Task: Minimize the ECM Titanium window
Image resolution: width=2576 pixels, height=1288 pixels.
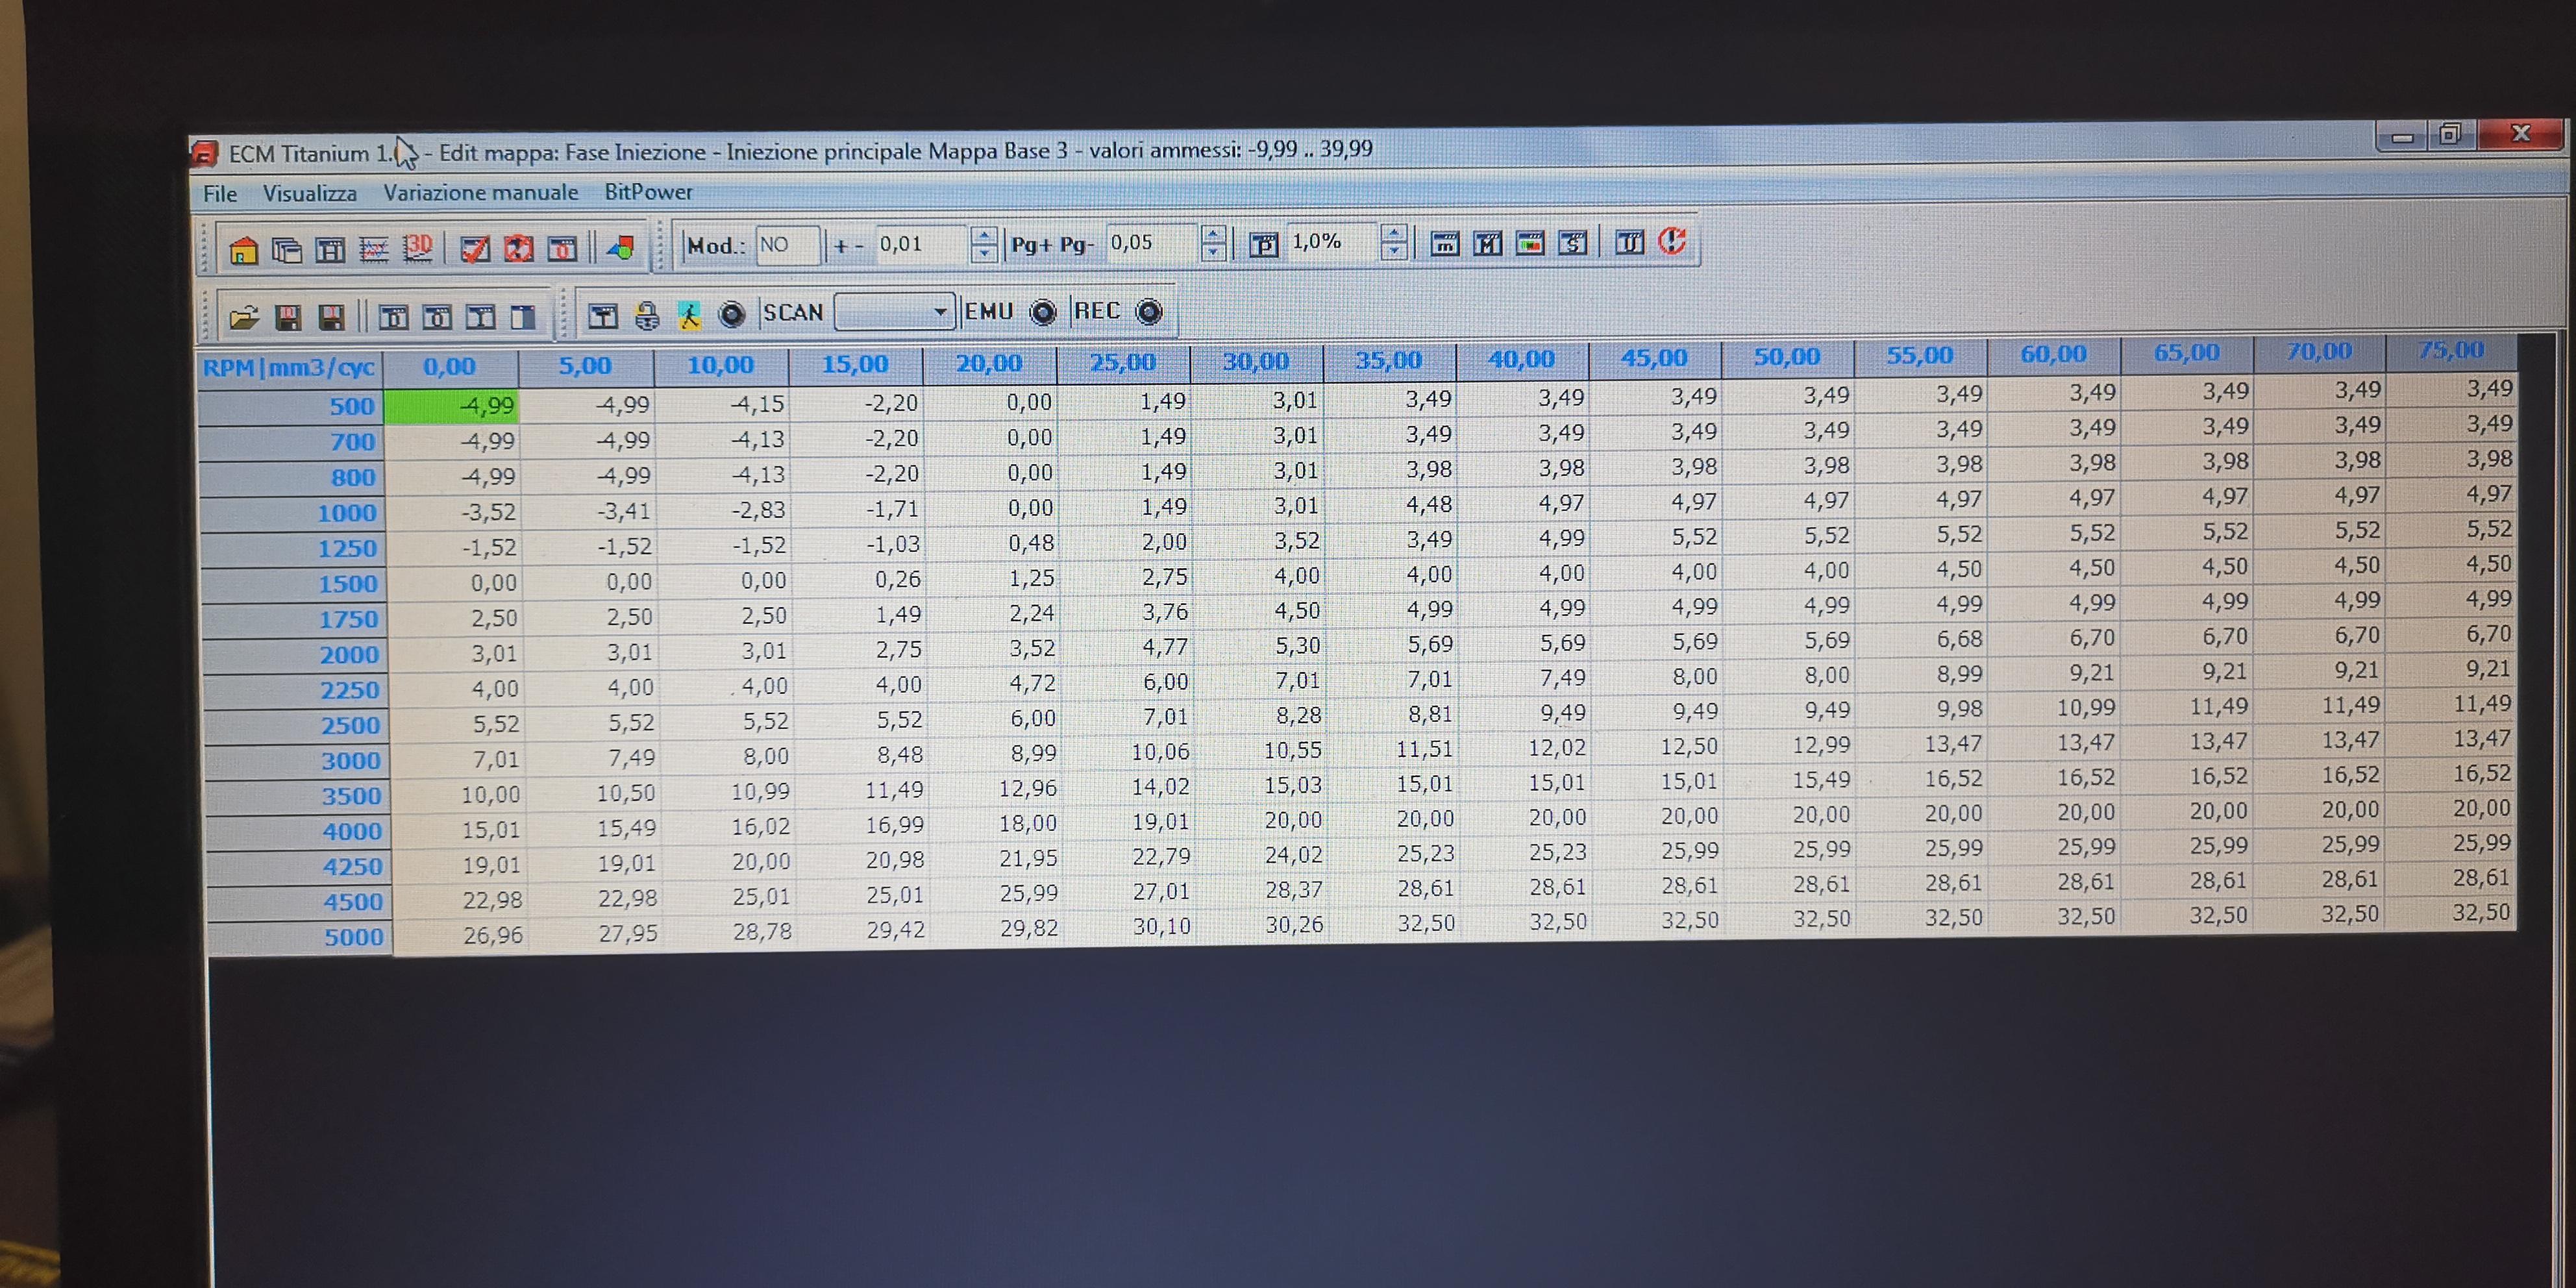Action: (x=2403, y=136)
